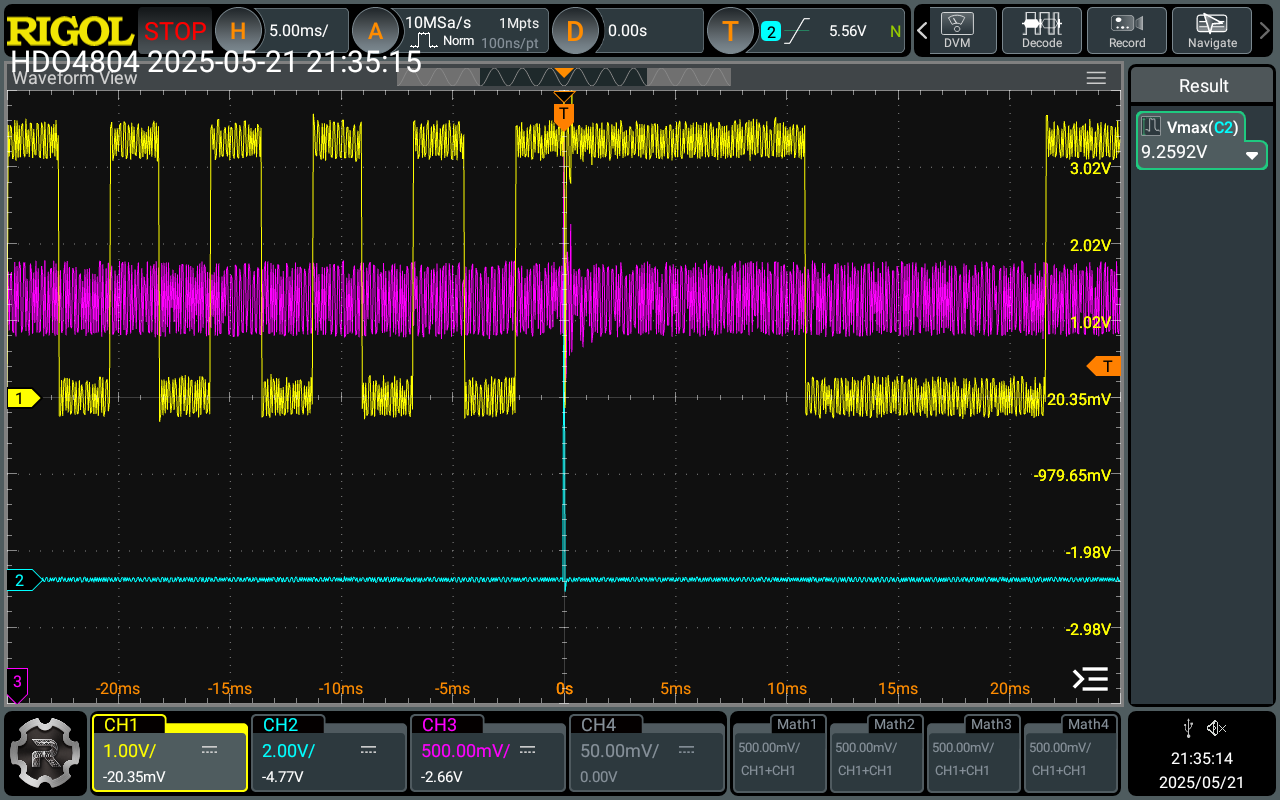
Task: Click the CH3 magenta ground marker
Action: (17, 682)
